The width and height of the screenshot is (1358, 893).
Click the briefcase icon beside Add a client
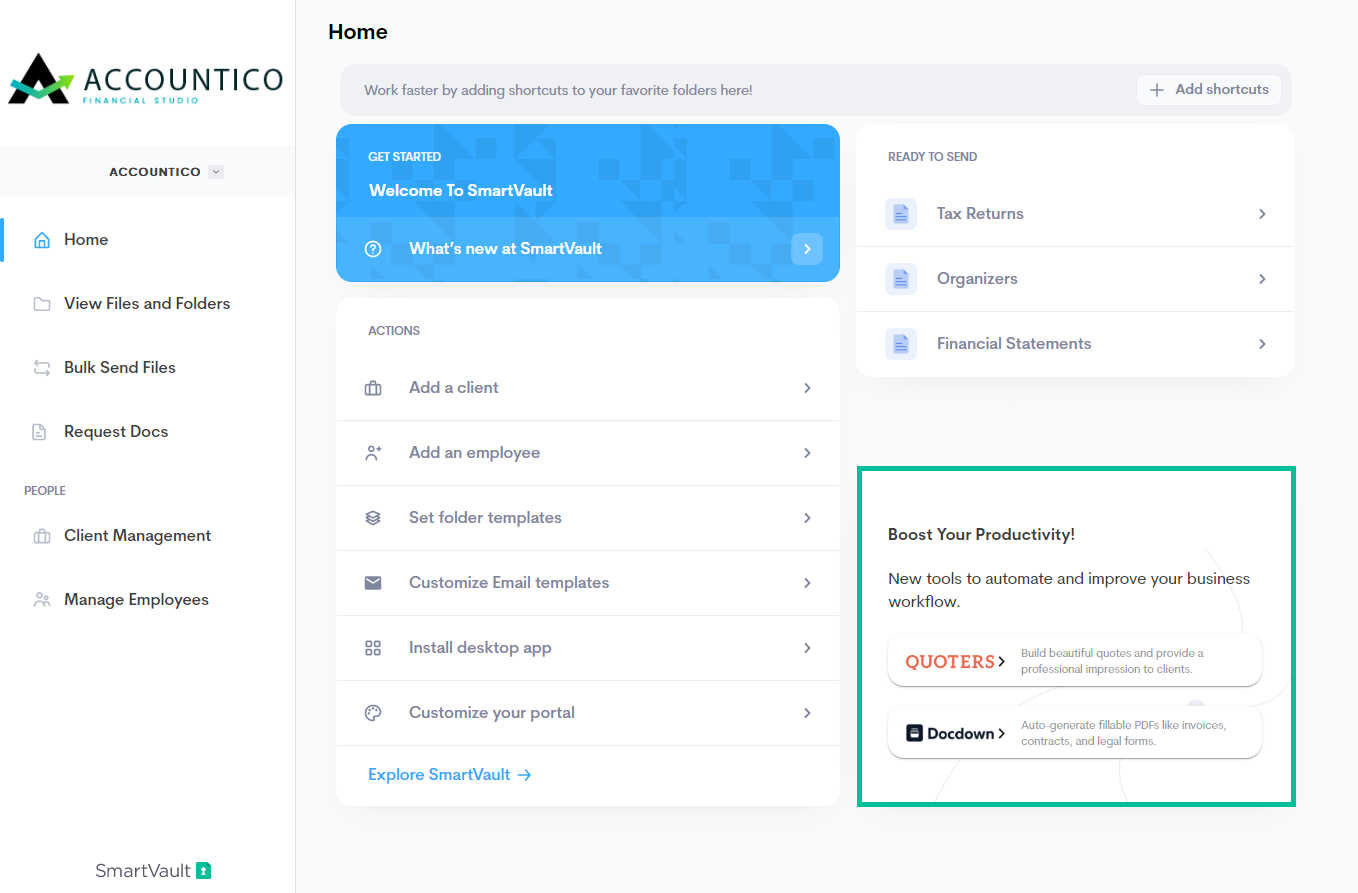[373, 388]
